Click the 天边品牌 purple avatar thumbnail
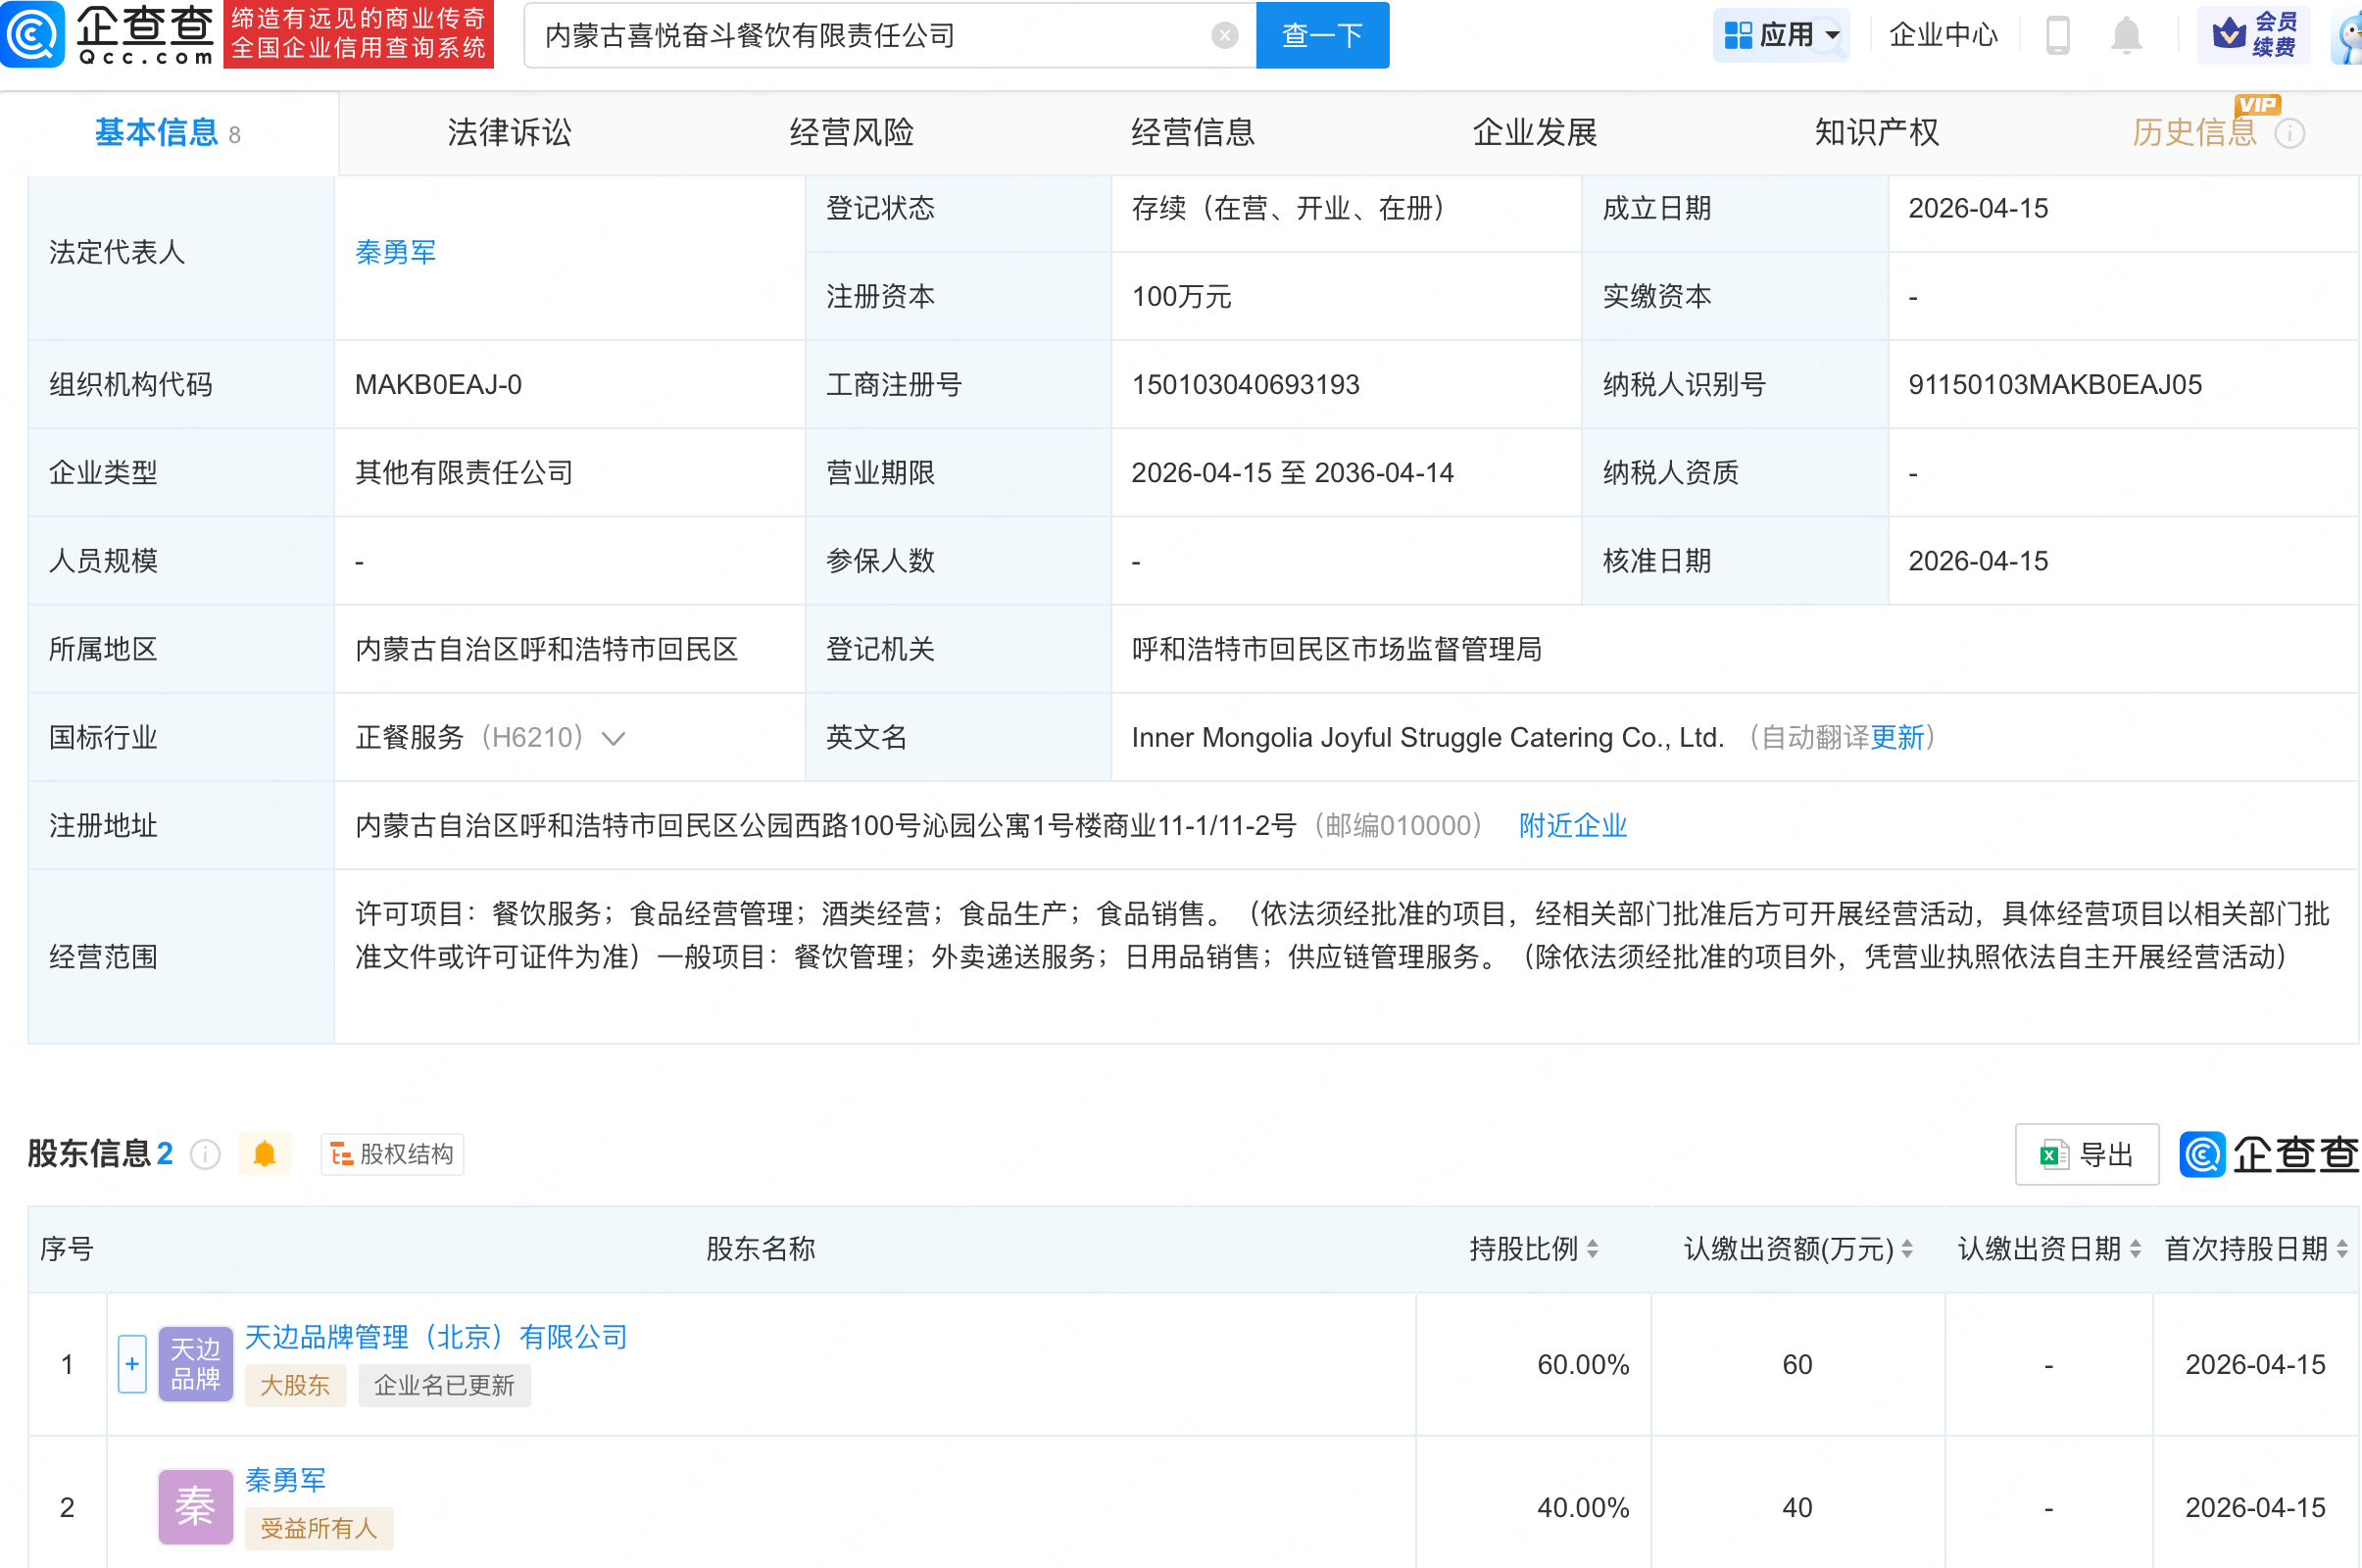This screenshot has width=2362, height=1568. click(195, 1364)
